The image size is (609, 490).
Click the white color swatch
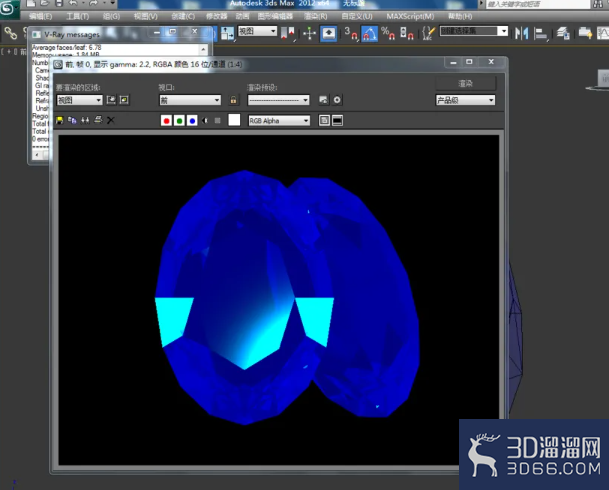point(234,120)
